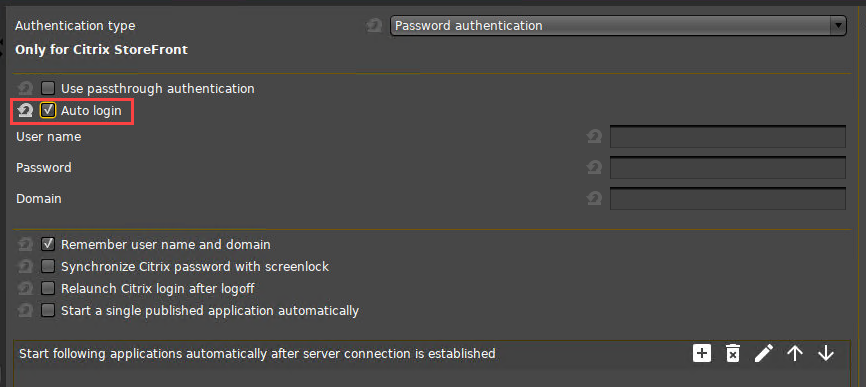866x387 pixels.
Task: Move application down with the down arrow icon
Action: click(x=826, y=353)
